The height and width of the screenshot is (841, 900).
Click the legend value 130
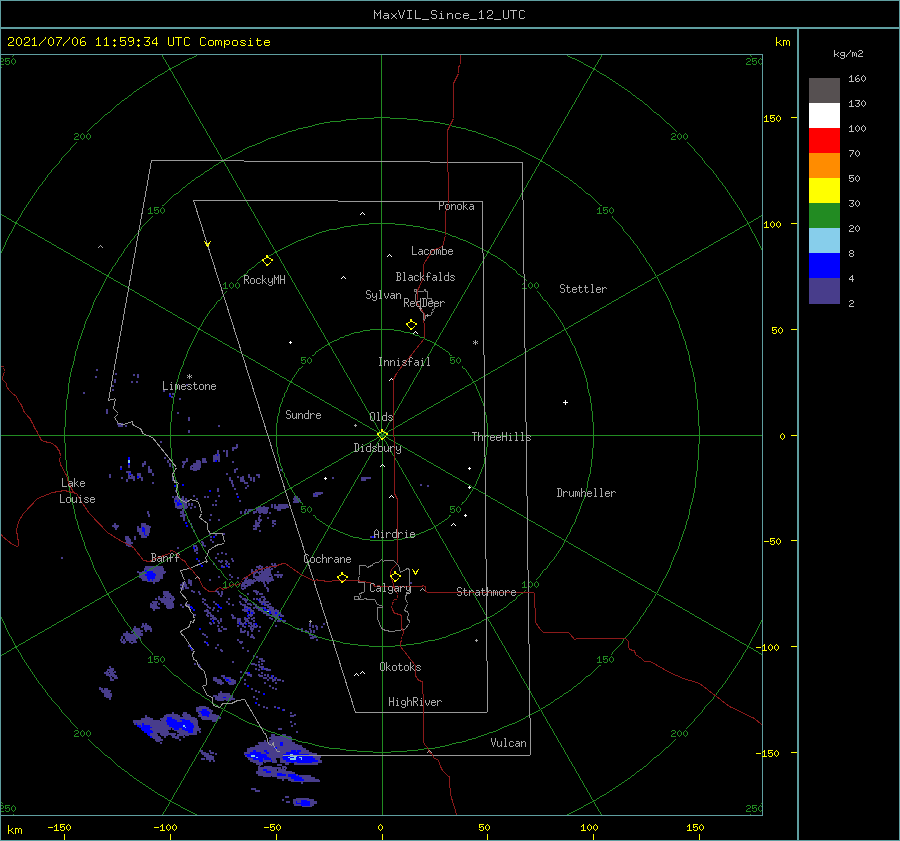tap(857, 104)
